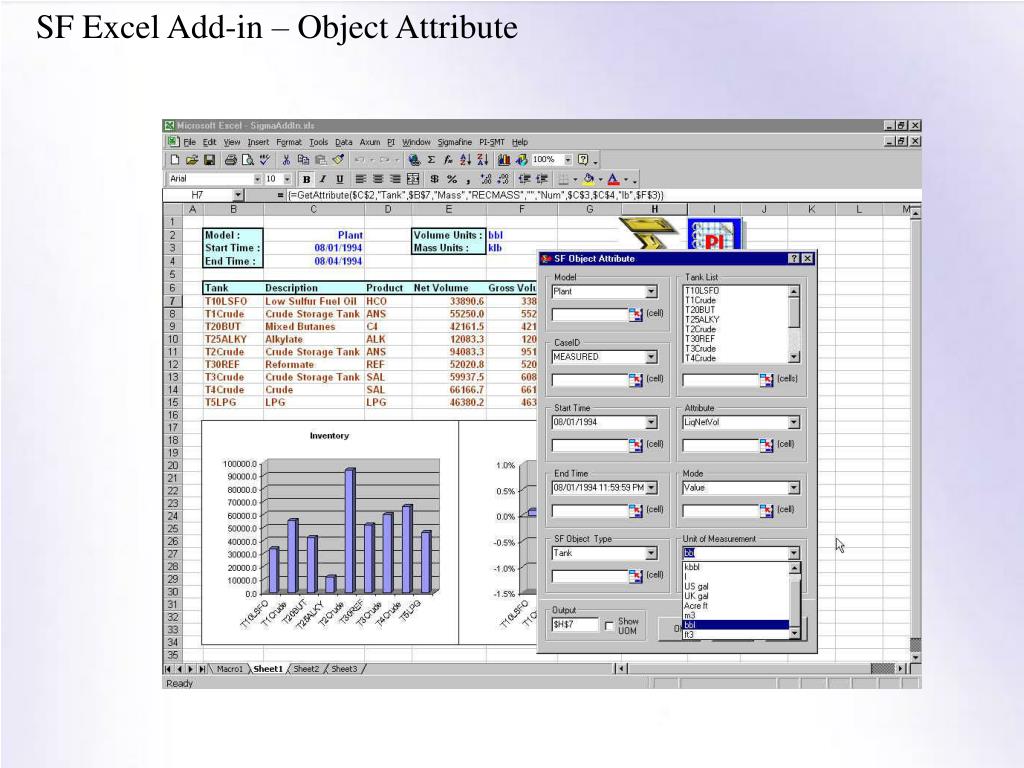Screen dimensions: 1024x768
Task: Open the SF Object Type dropdown
Action: tap(651, 553)
